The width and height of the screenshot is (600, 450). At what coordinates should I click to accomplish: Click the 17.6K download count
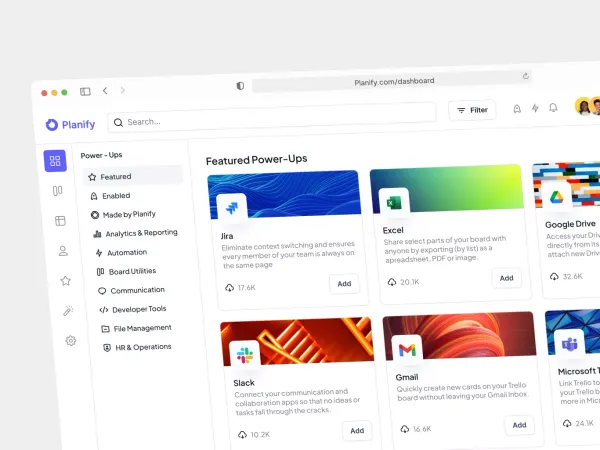coord(246,287)
